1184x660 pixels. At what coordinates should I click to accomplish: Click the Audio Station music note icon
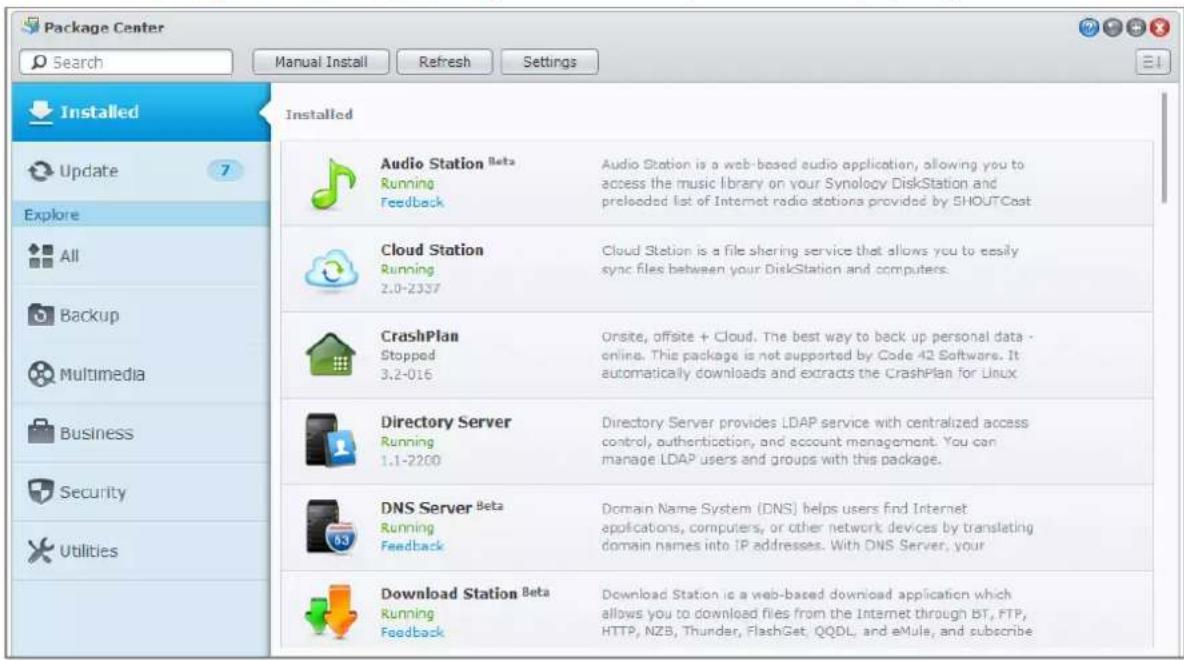(x=332, y=184)
